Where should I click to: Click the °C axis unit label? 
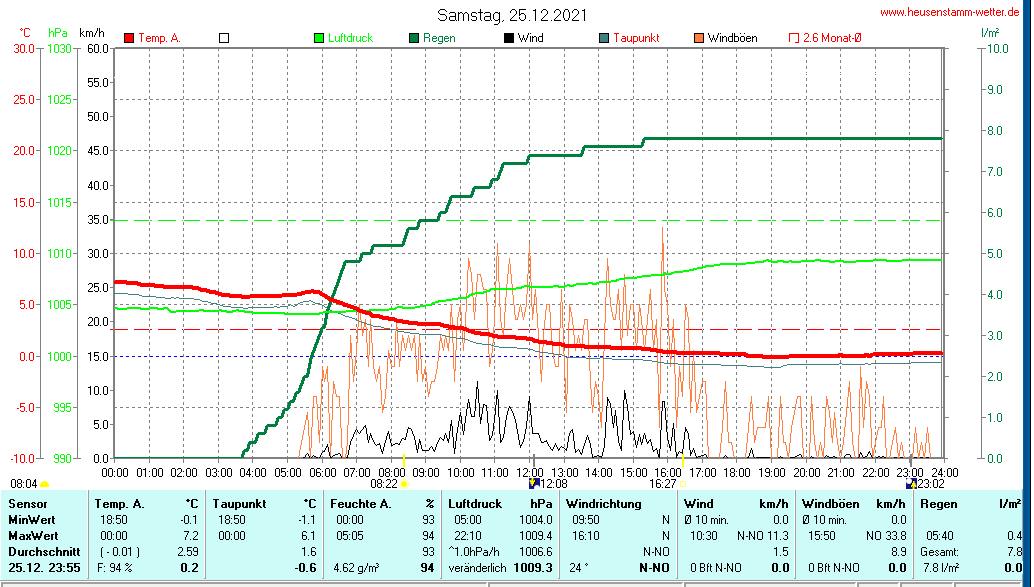24,33
